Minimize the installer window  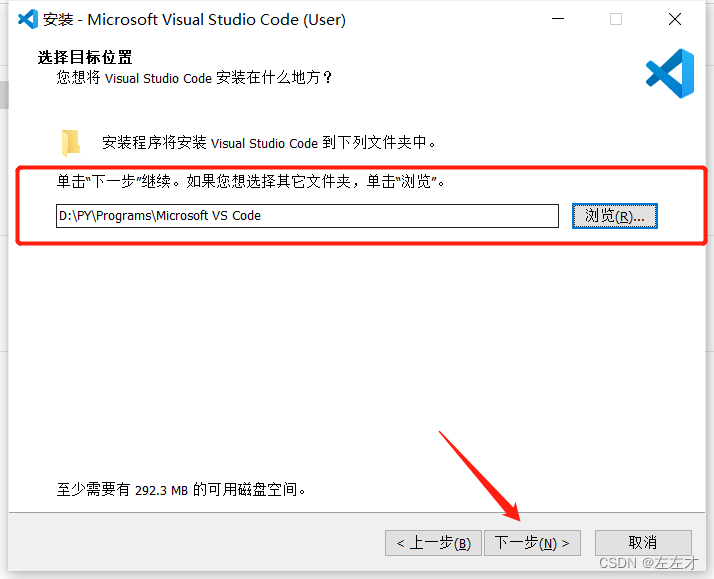coord(558,19)
